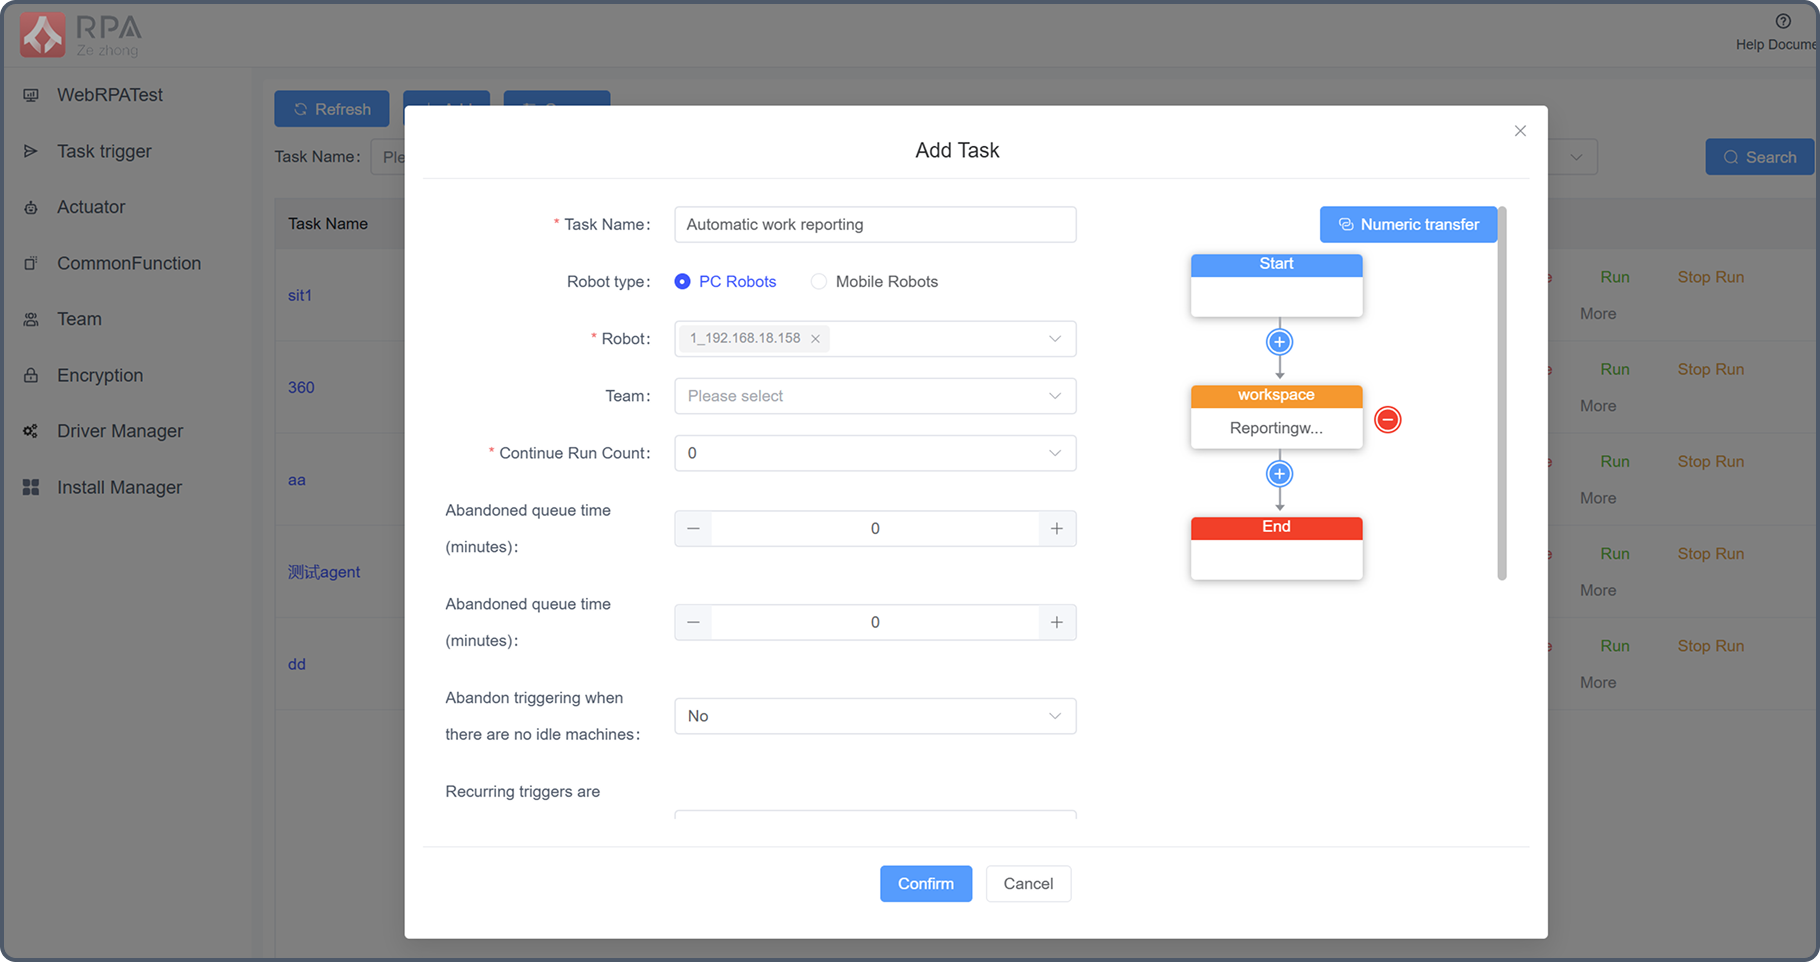Increase the first Abandoned queue time
This screenshot has width=1820, height=962.
pos(1057,528)
